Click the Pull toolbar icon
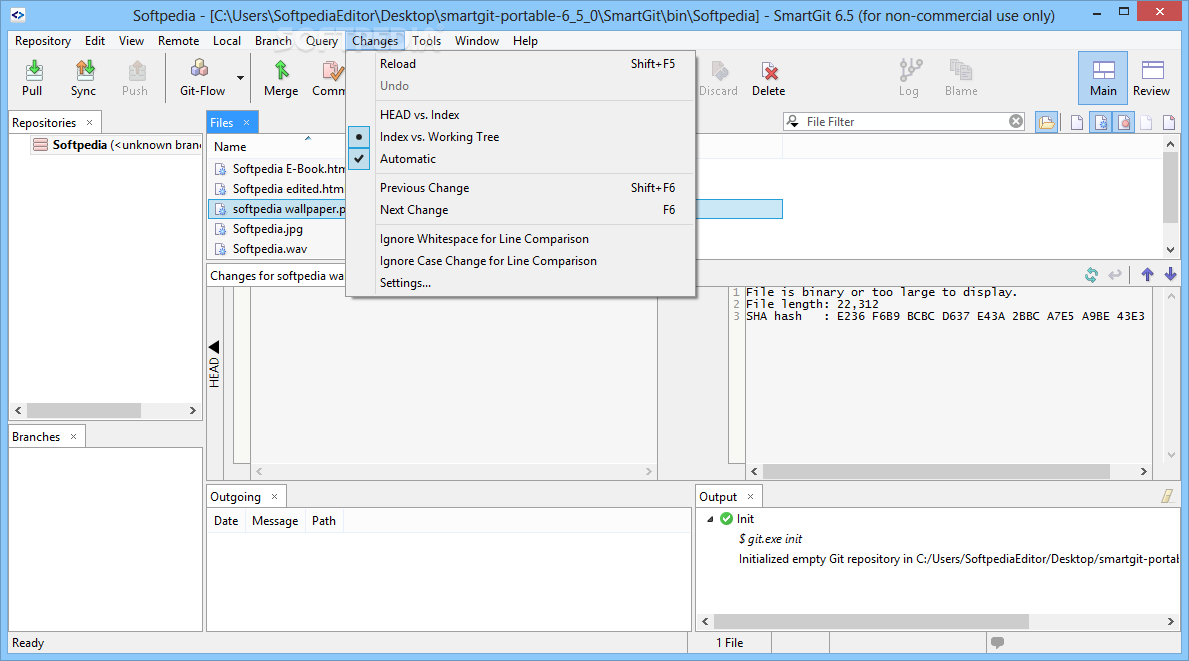Image resolution: width=1189 pixels, height=661 pixels. (33, 71)
